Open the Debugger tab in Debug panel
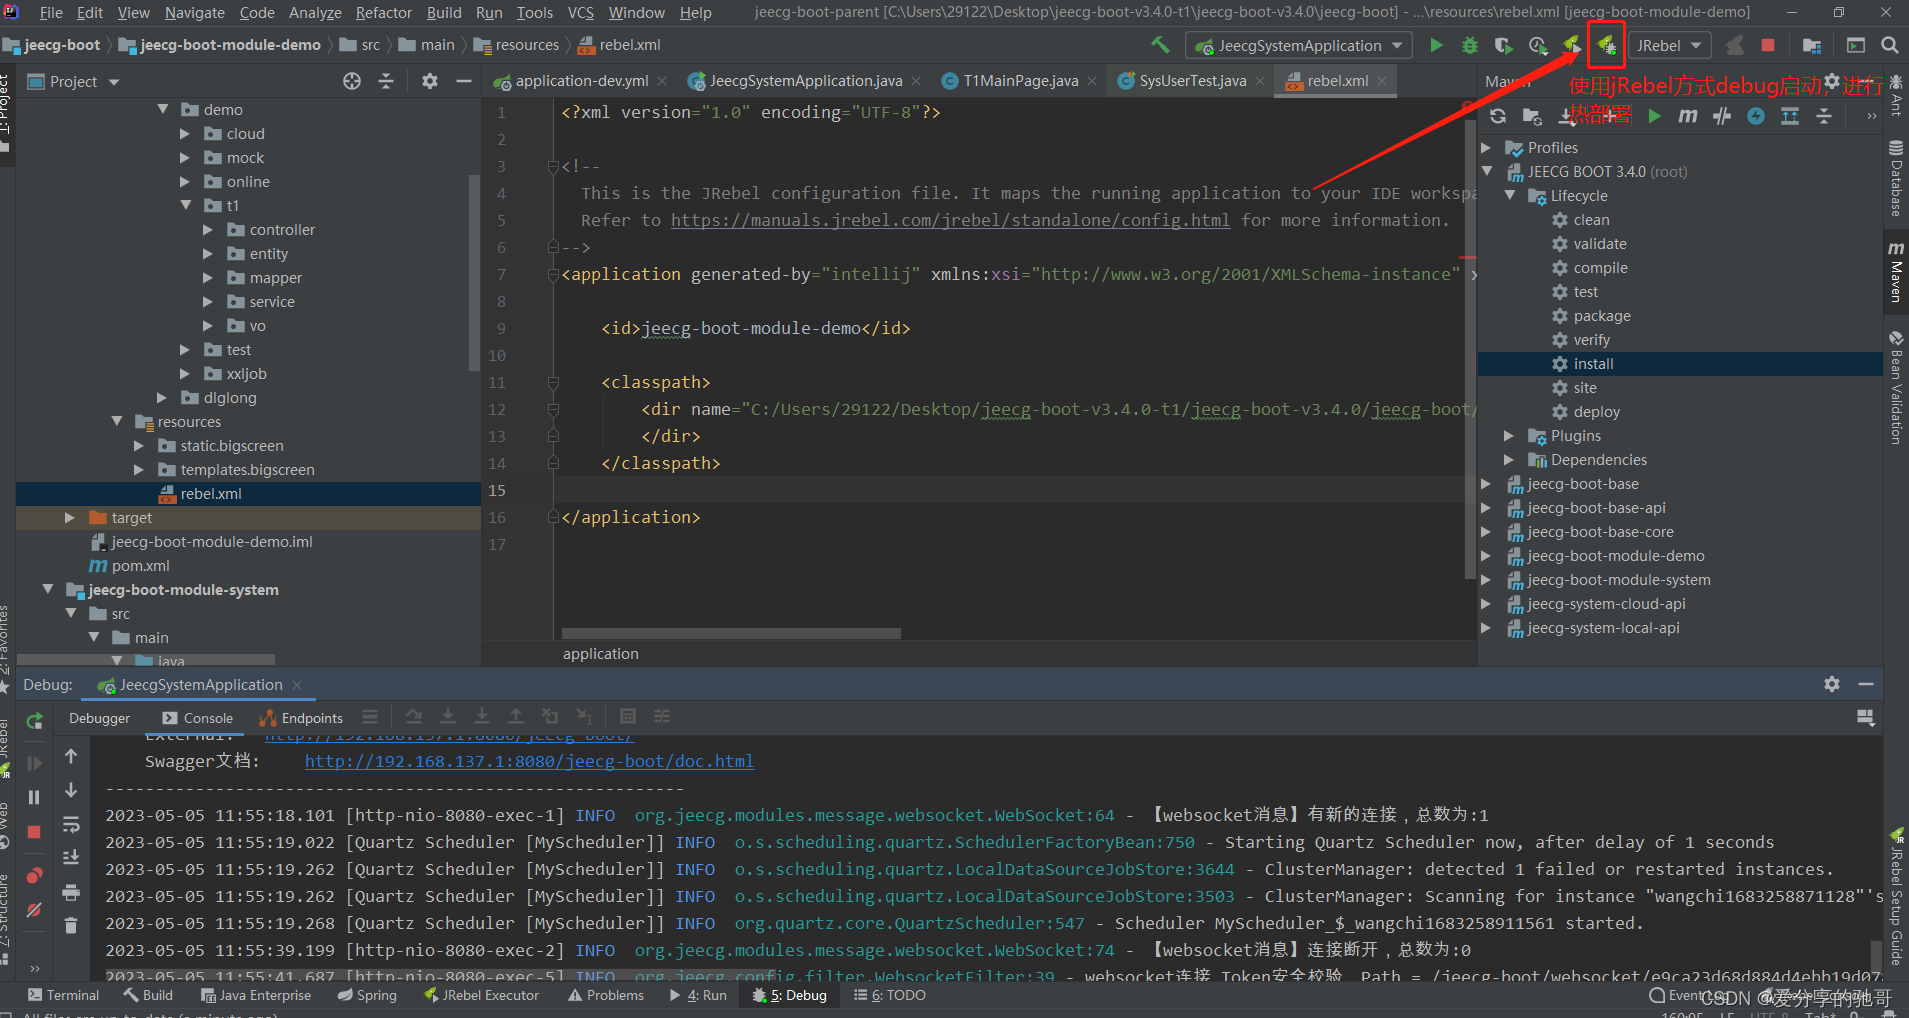Viewport: 1909px width, 1018px height. pyautogui.click(x=99, y=718)
